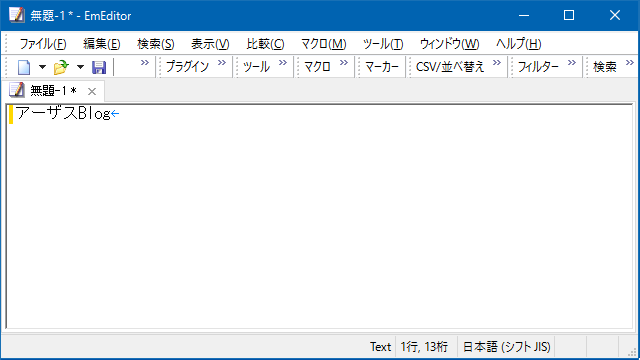The height and width of the screenshot is (360, 640).
Task: Click the マクロ toolbar label
Action: click(x=317, y=67)
